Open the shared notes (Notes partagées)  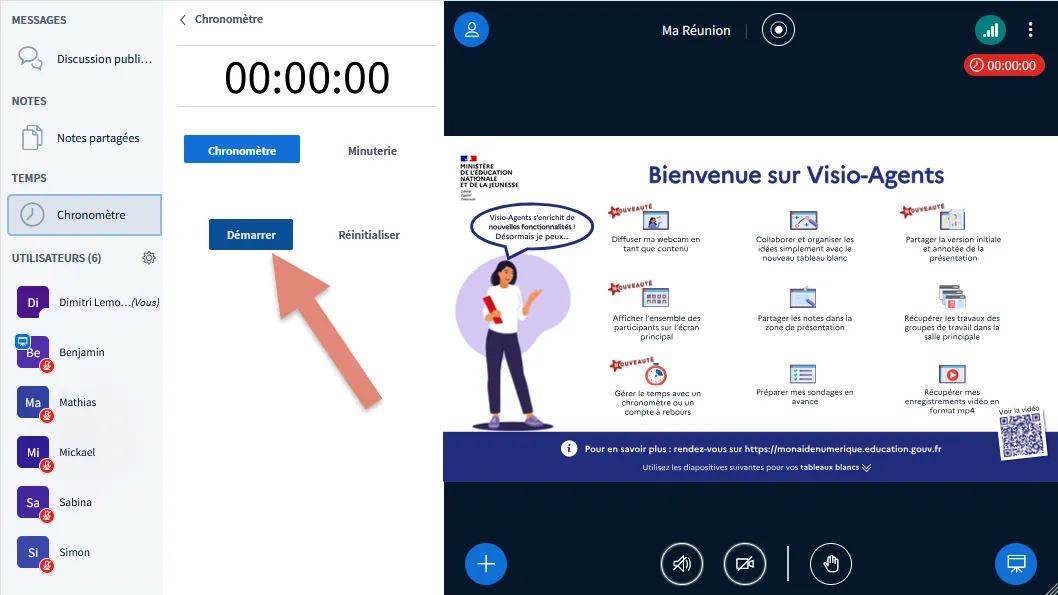coord(84,138)
